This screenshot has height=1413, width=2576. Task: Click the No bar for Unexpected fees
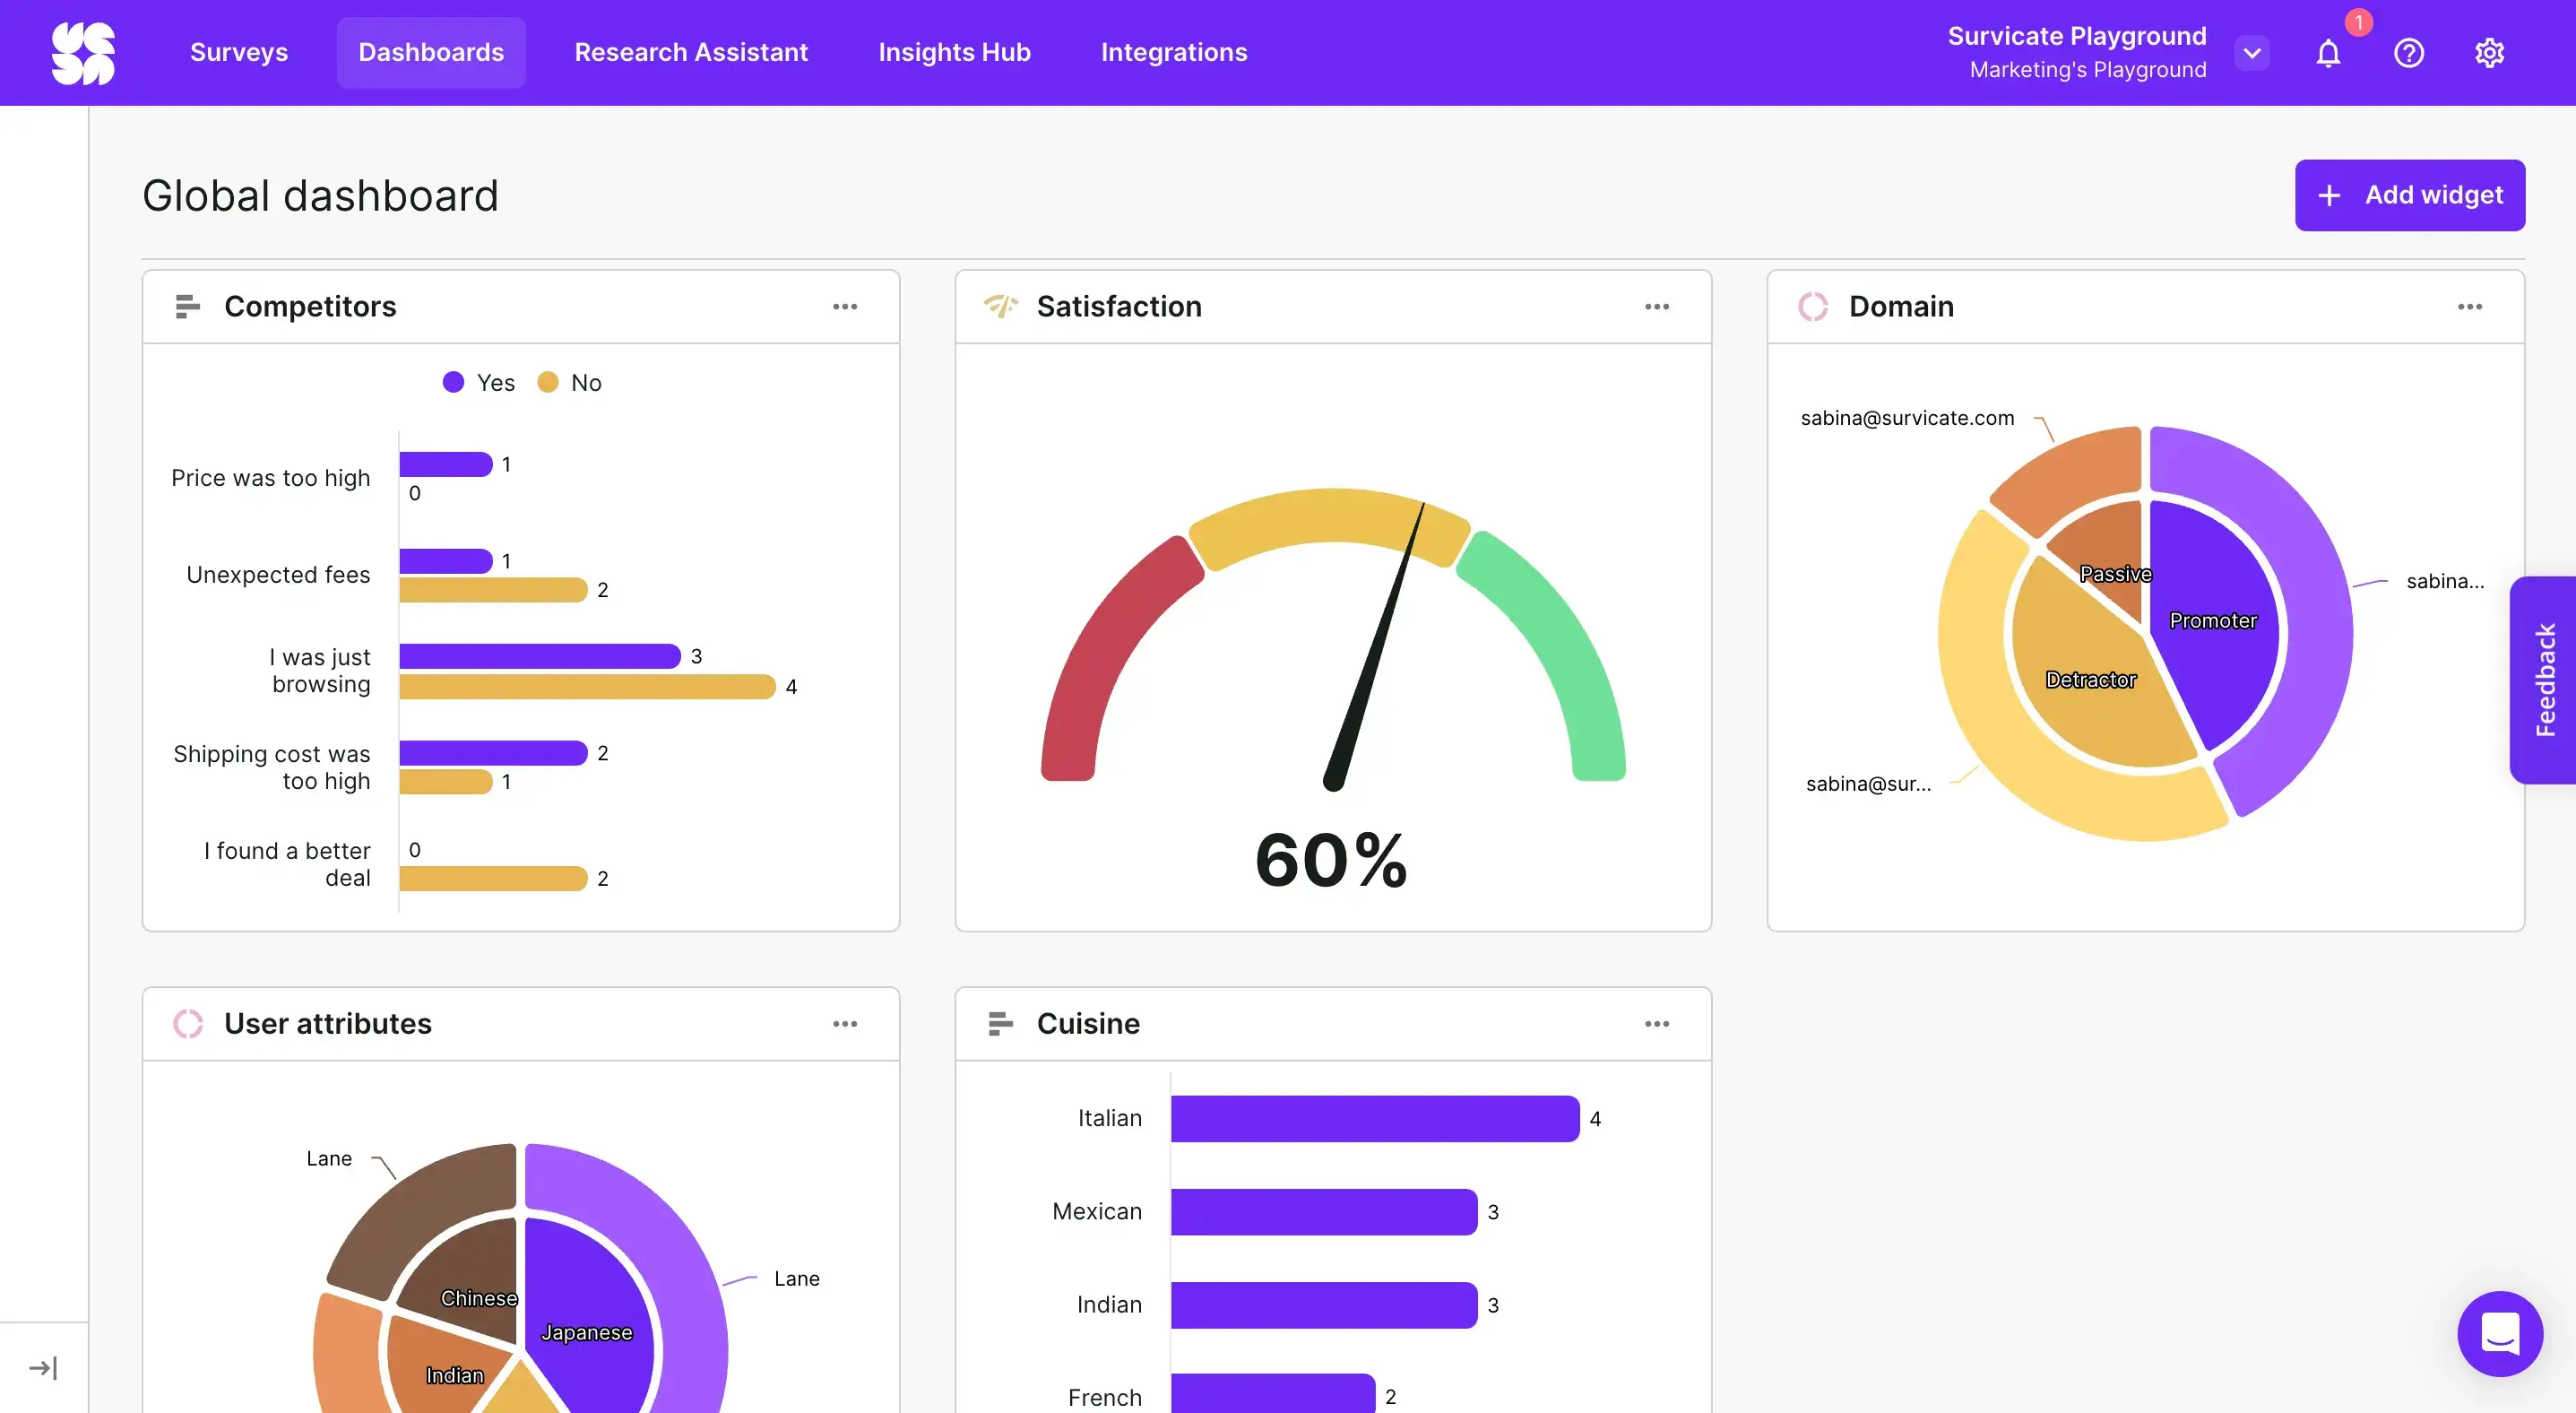[x=493, y=590]
